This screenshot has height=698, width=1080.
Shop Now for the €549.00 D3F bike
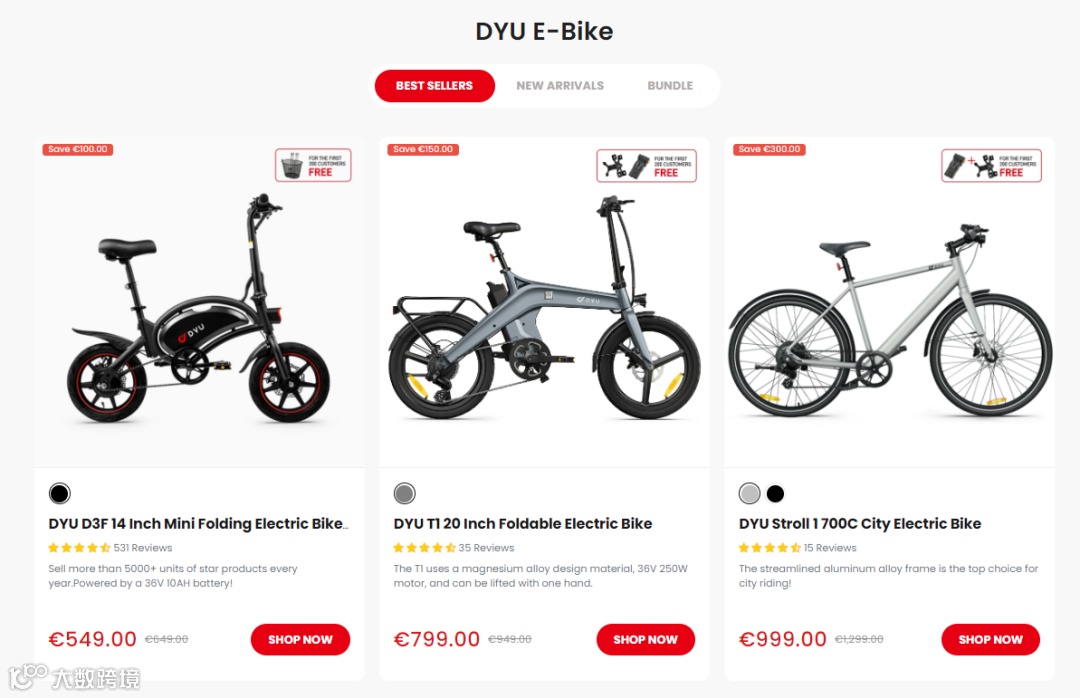tap(300, 639)
